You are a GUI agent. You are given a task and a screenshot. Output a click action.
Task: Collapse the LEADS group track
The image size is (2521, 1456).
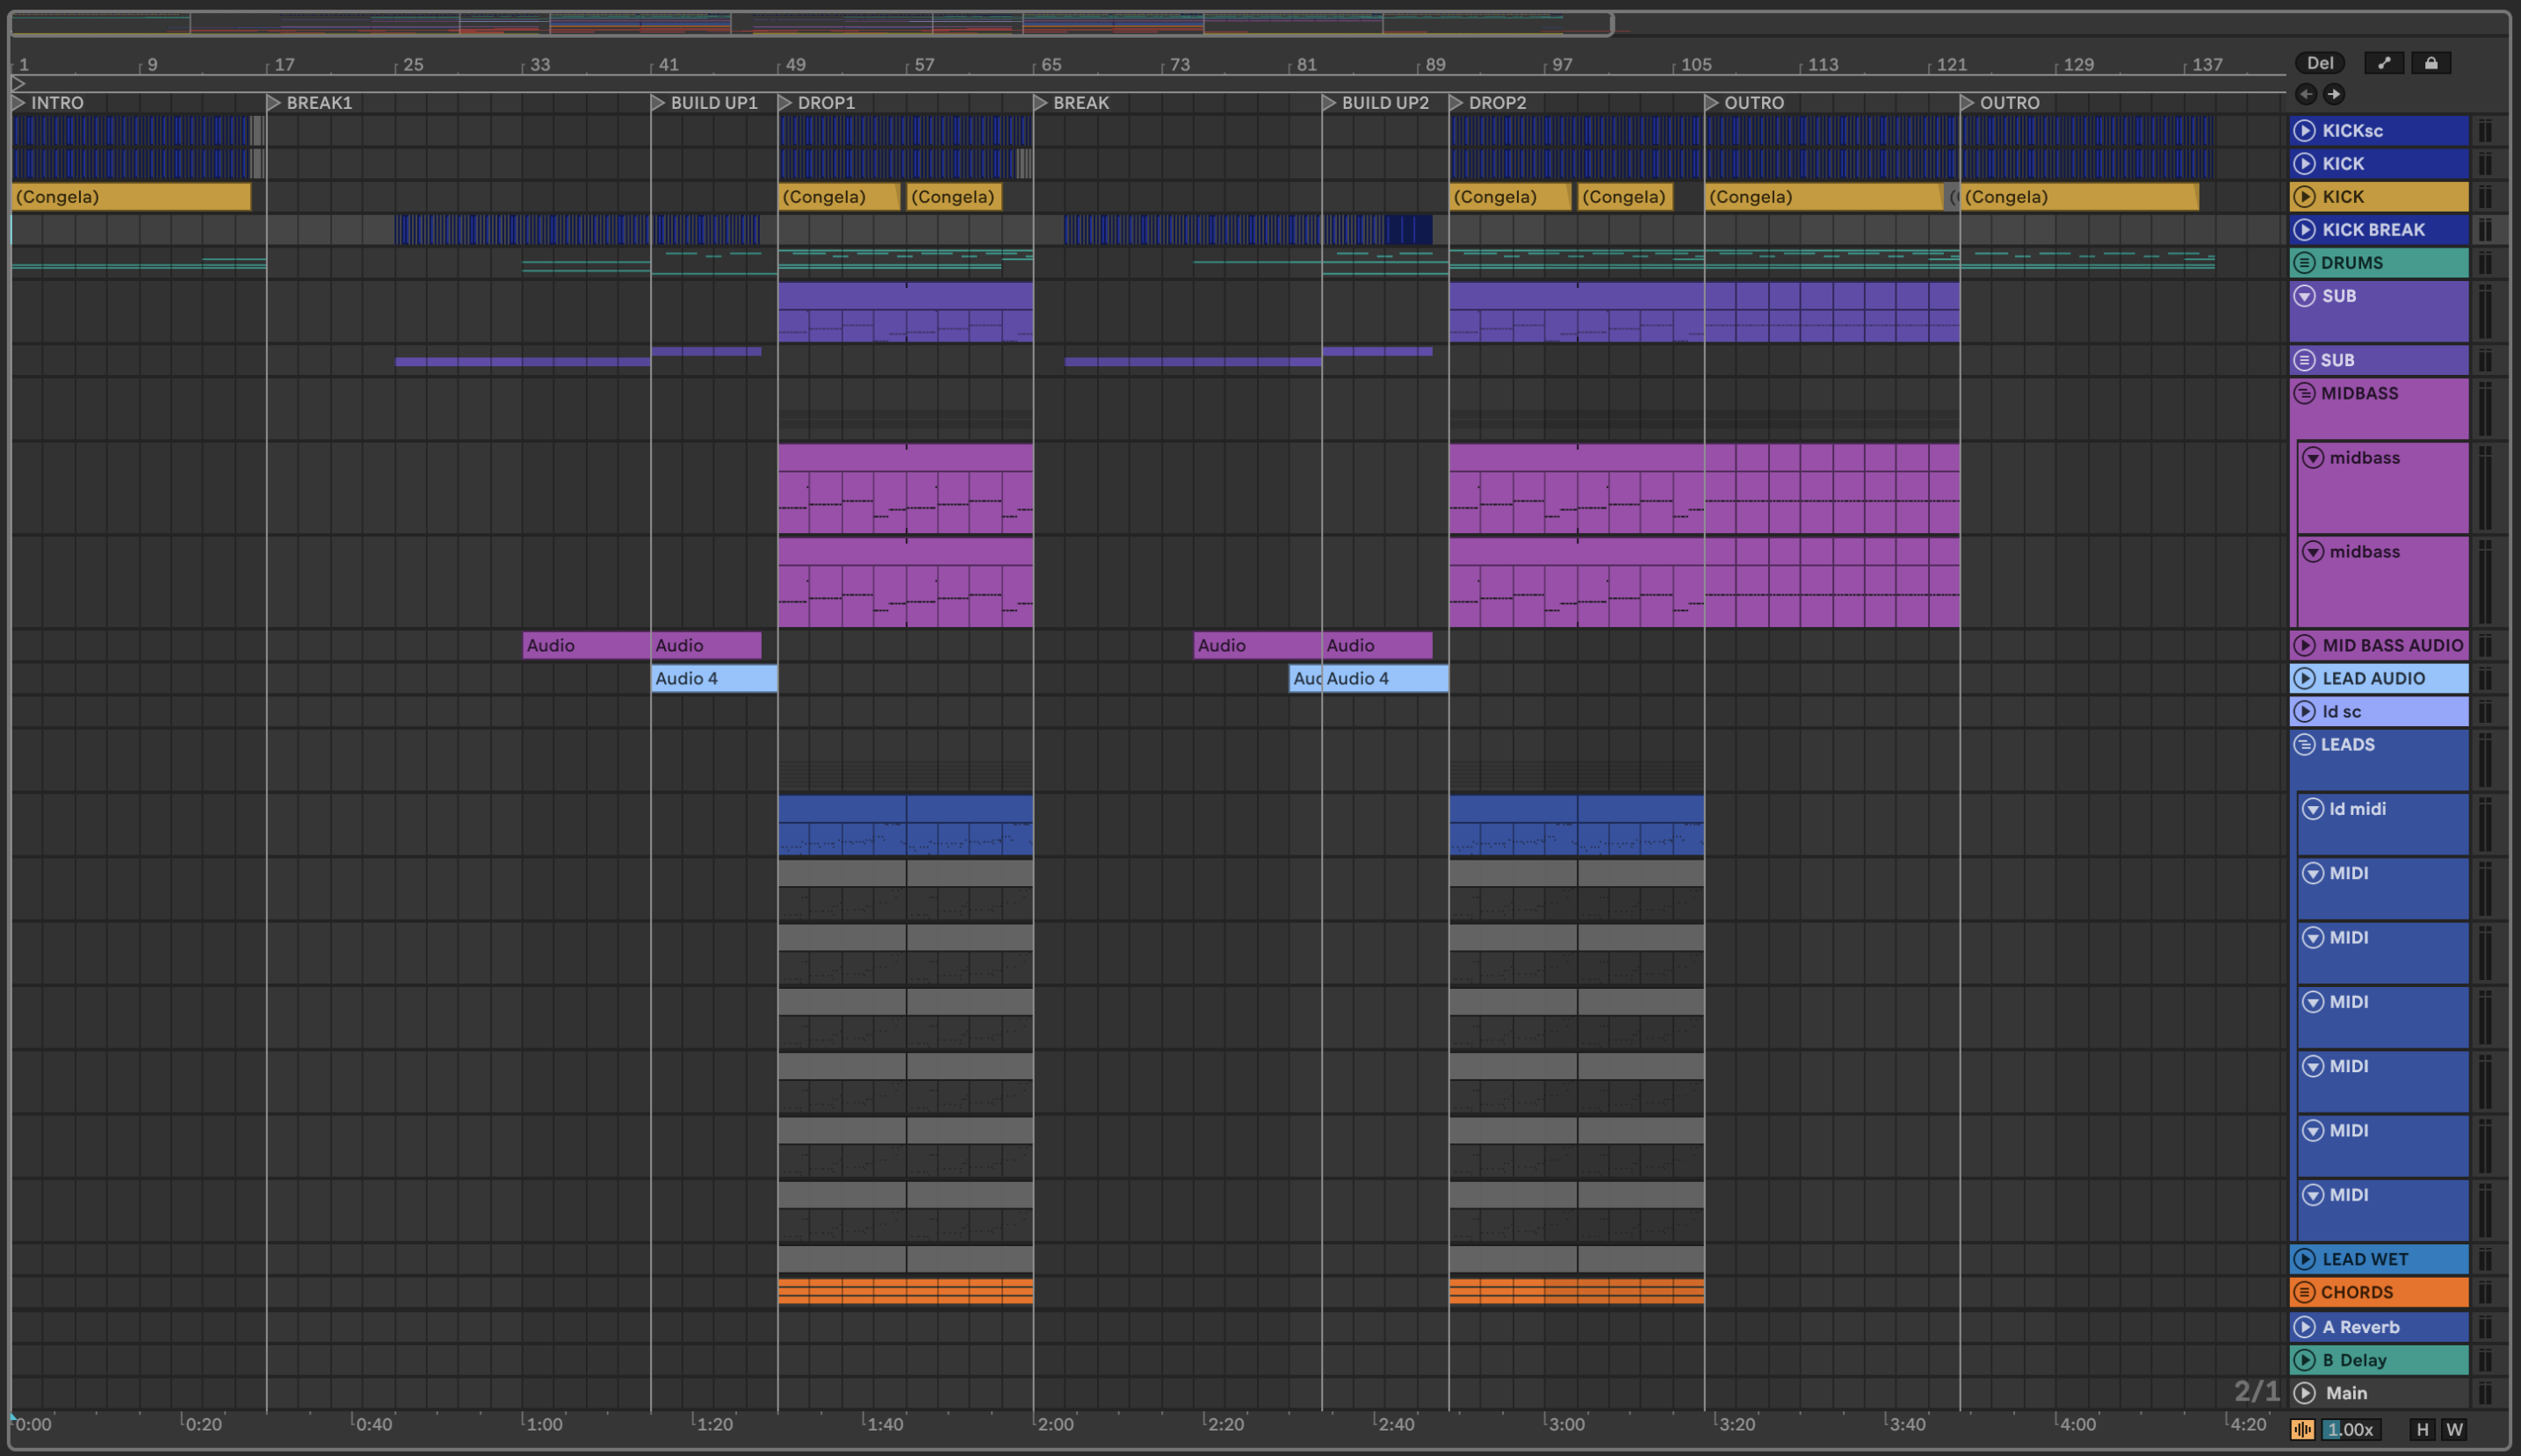[2305, 745]
